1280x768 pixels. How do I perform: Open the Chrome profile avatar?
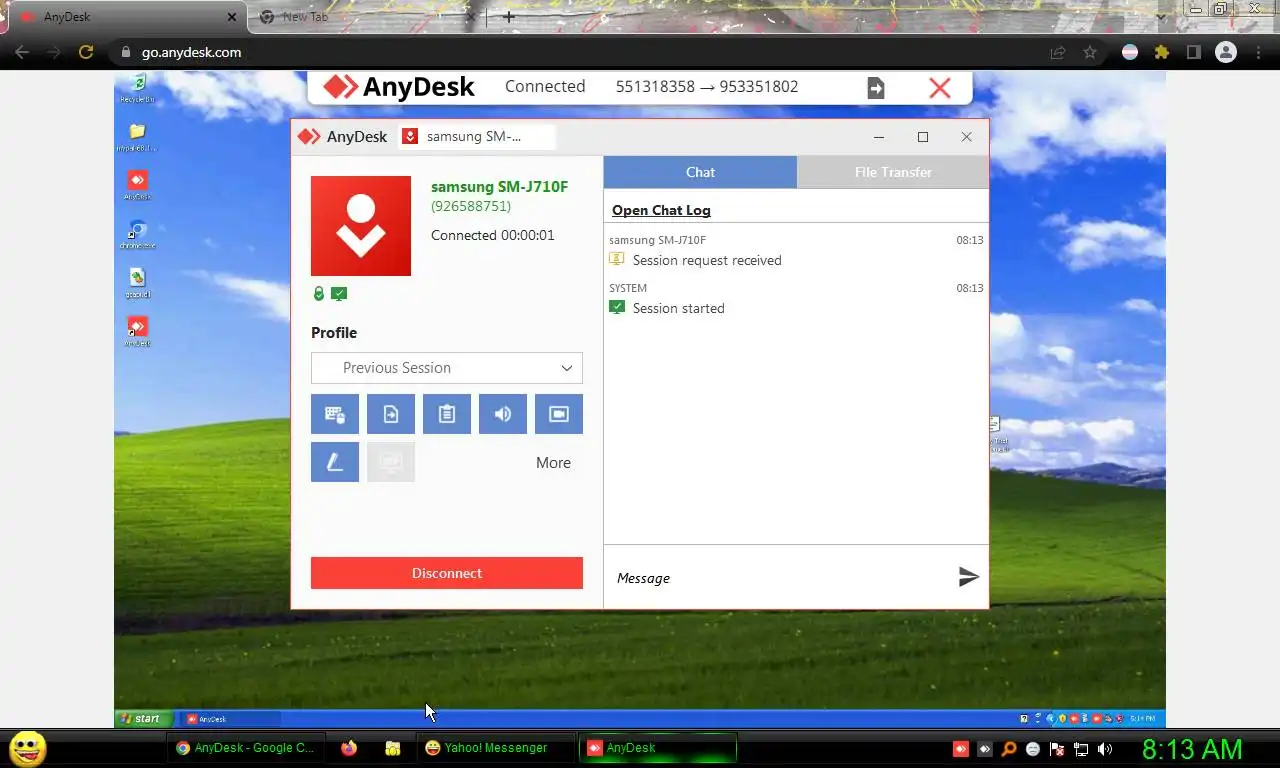click(x=1226, y=52)
